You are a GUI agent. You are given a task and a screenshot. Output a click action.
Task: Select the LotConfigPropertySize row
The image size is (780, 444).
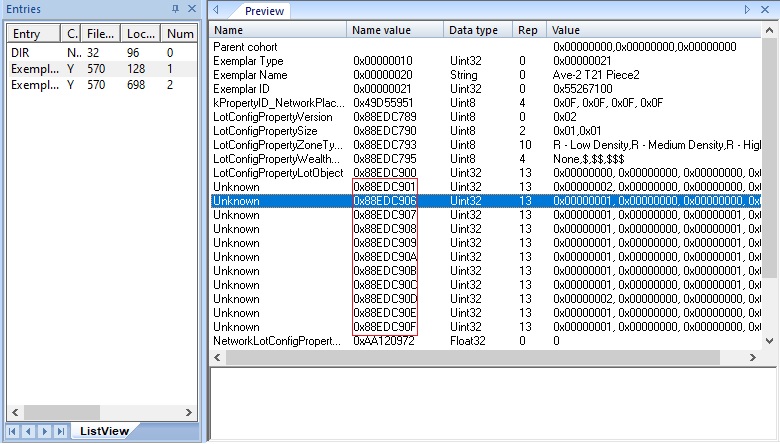[x=485, y=131]
